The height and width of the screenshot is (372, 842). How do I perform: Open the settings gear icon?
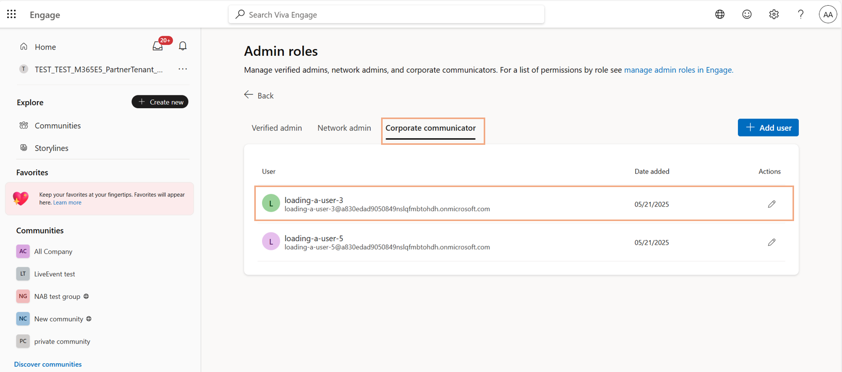[774, 15]
